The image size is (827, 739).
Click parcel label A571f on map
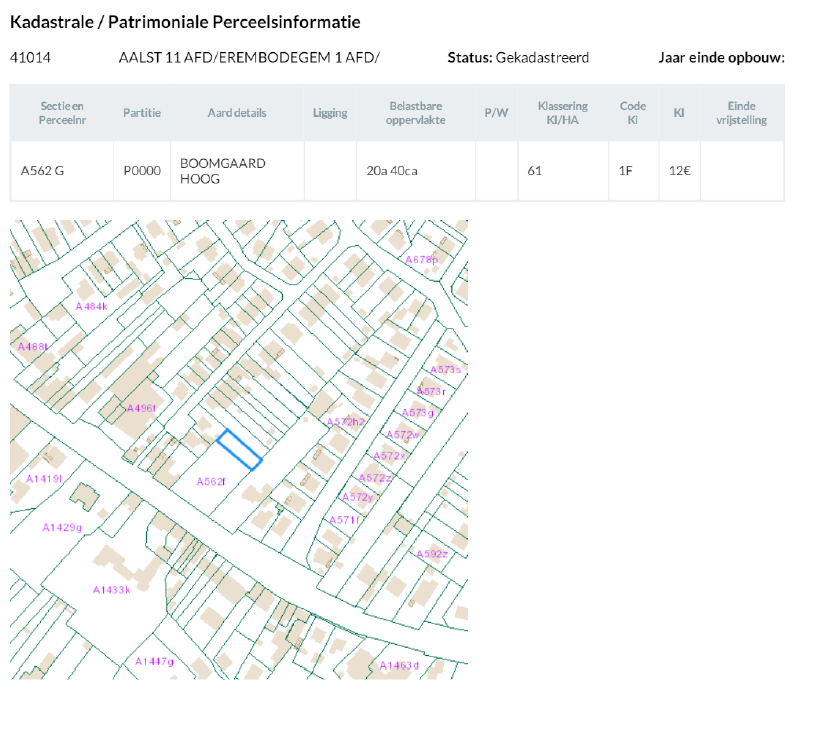click(x=345, y=520)
